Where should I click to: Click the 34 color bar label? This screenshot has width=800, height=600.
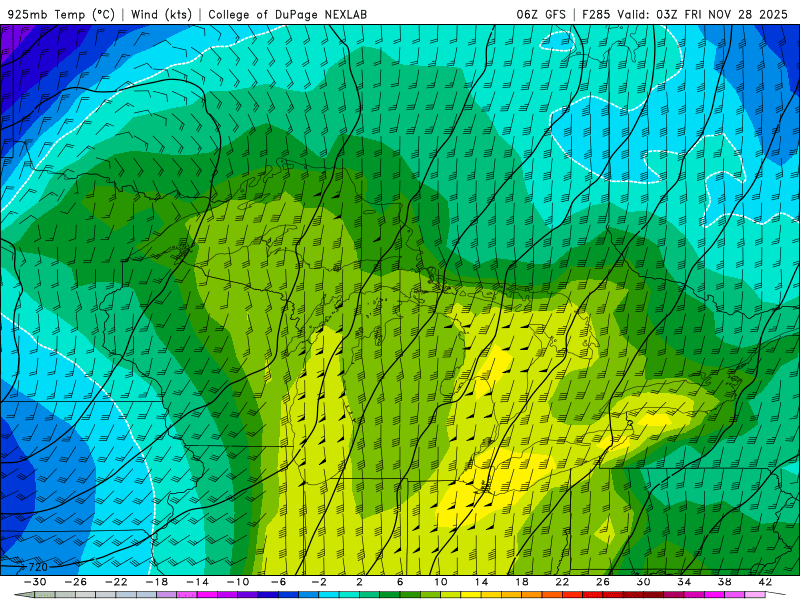pos(684,582)
